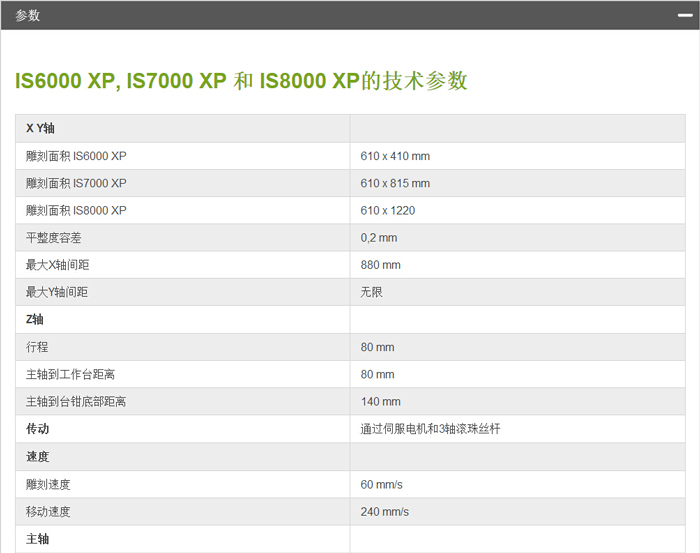Select value 880 mm
This screenshot has width=700, height=553.
[x=380, y=265]
